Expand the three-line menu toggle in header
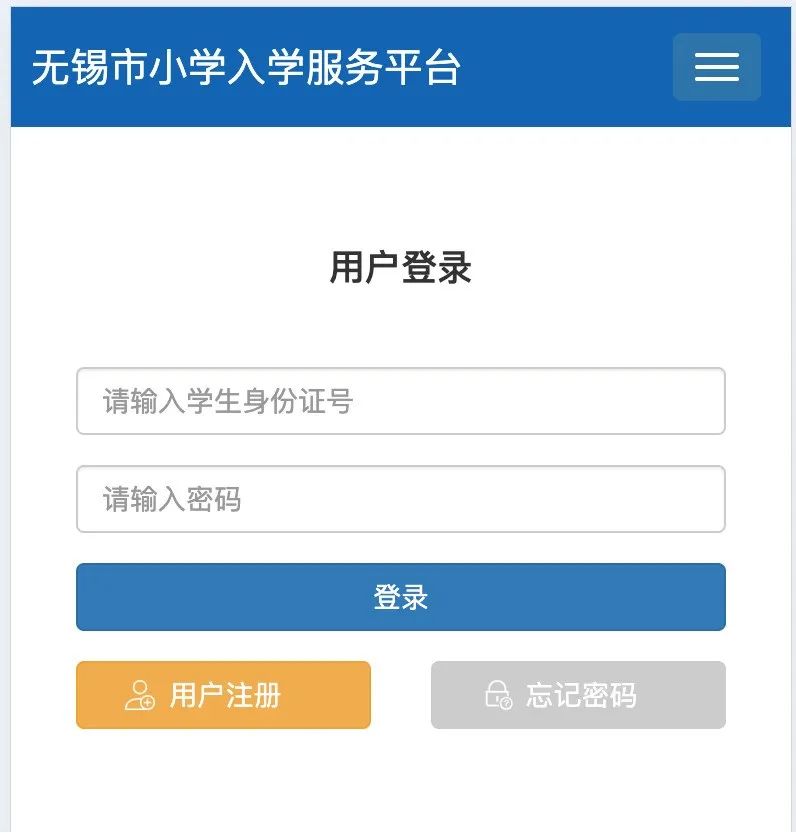 (x=717, y=67)
